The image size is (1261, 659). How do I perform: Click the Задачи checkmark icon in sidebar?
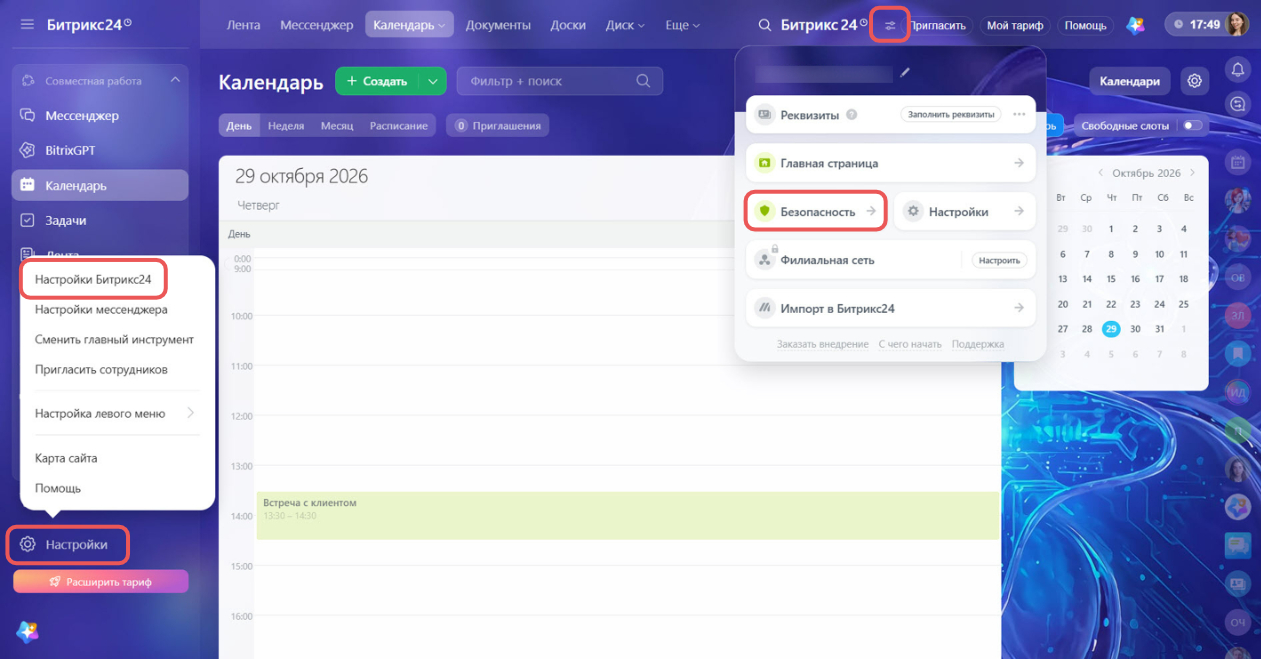tap(28, 220)
